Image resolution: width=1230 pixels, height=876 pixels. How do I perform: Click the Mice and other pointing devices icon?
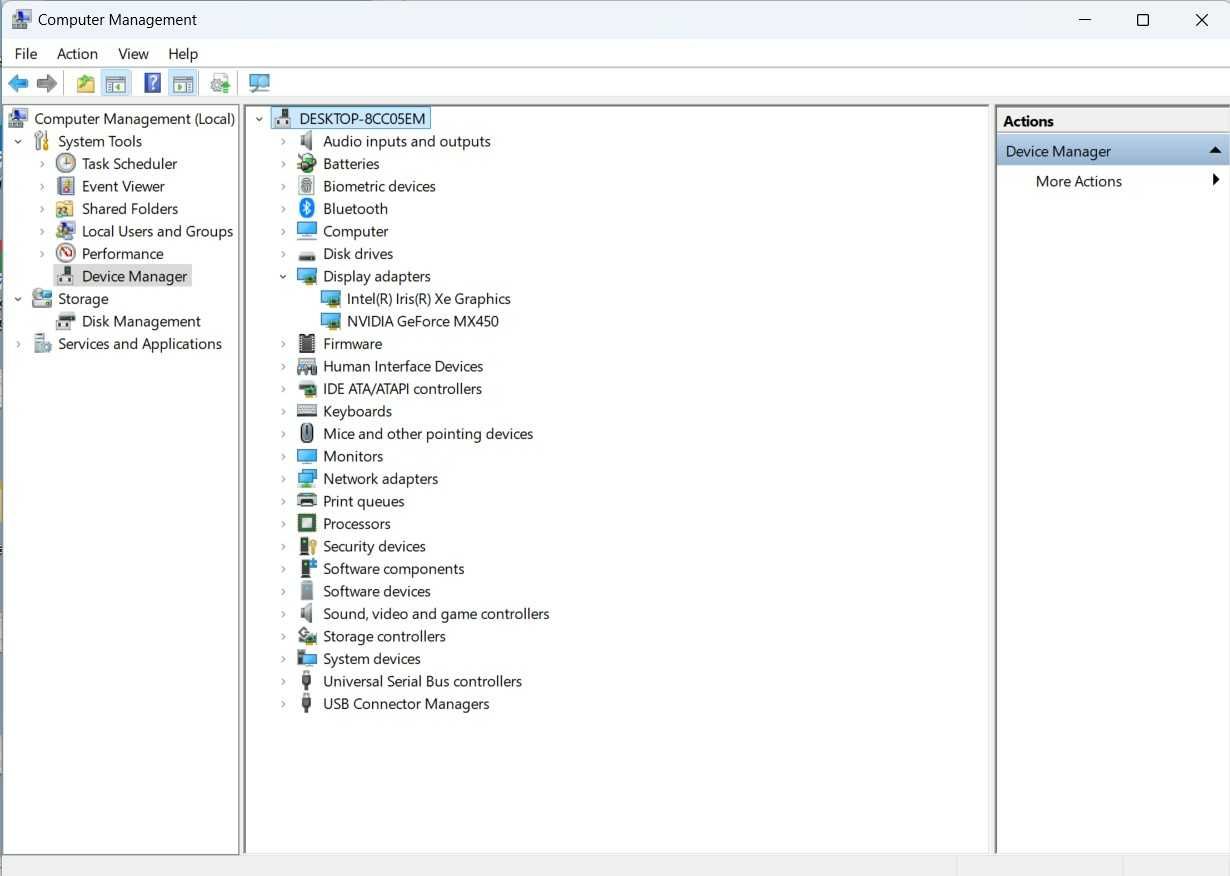307,433
